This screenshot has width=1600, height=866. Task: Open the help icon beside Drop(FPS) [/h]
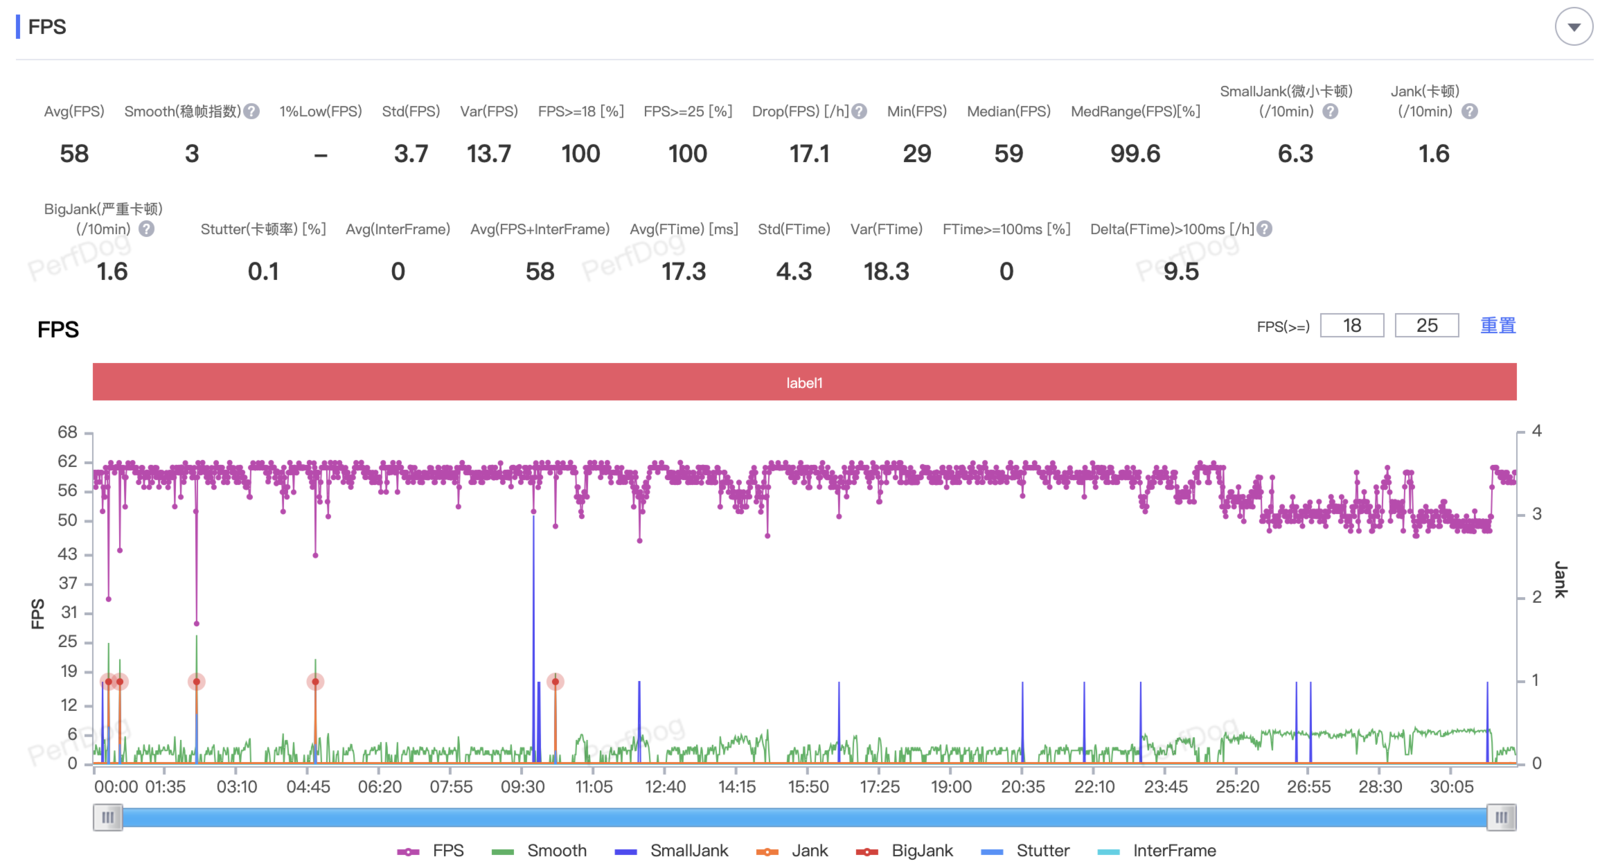coord(859,111)
